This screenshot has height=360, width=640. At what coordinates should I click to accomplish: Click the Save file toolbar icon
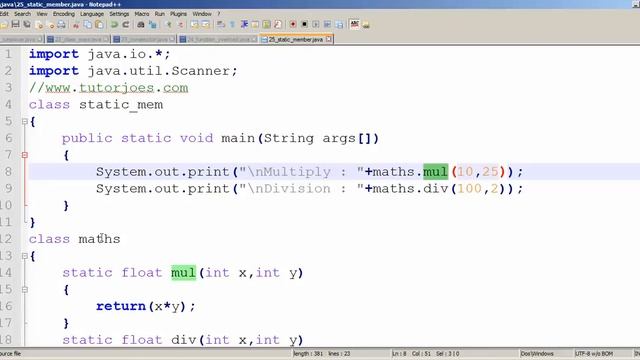(x=16, y=24)
